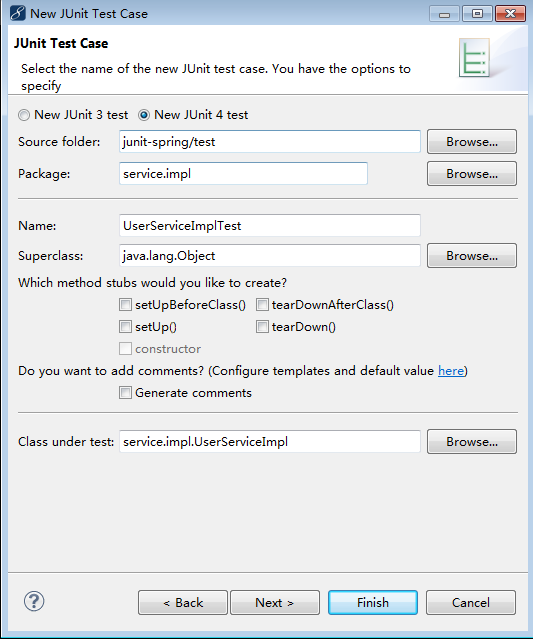Click the Spring title bar icon
The width and height of the screenshot is (533, 639).
[x=18, y=13]
